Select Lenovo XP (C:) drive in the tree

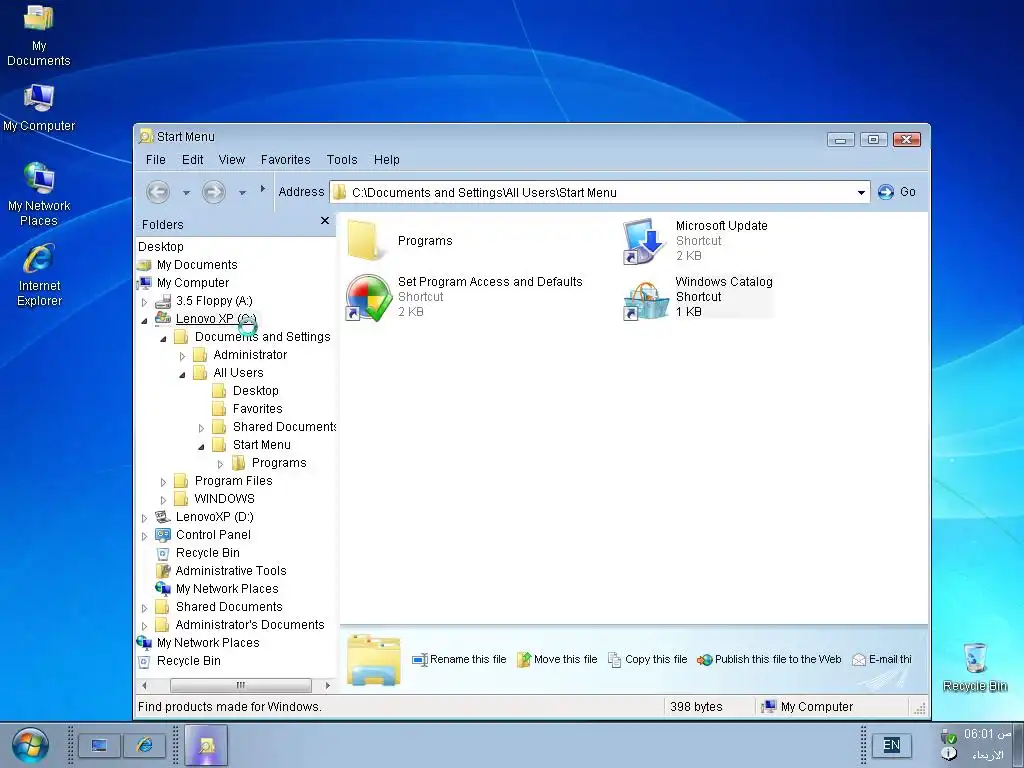click(x=216, y=319)
